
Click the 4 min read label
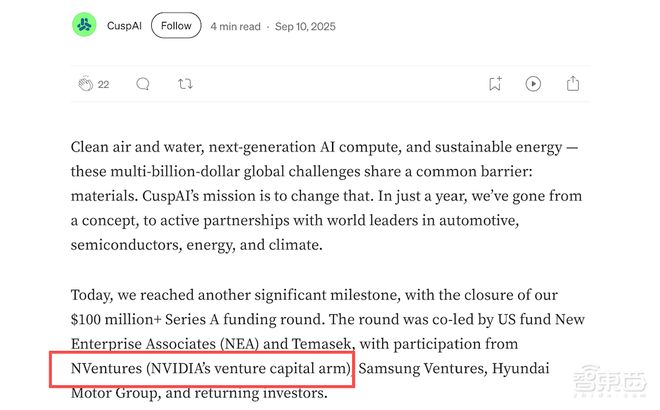(235, 27)
